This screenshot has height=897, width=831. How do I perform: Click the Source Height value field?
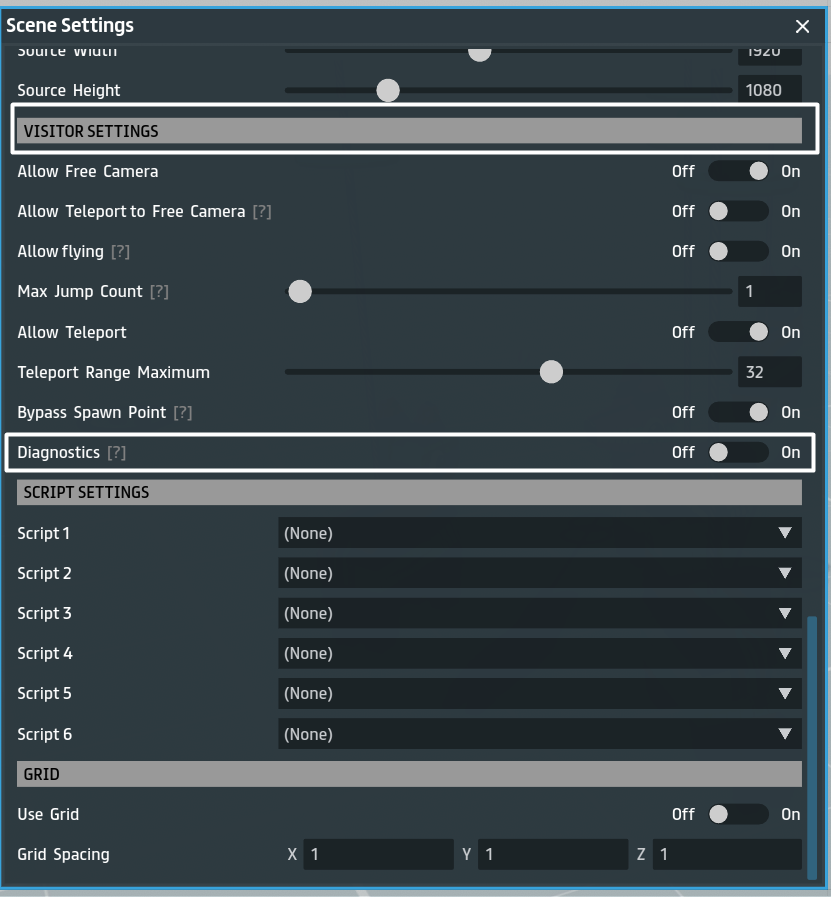769,90
